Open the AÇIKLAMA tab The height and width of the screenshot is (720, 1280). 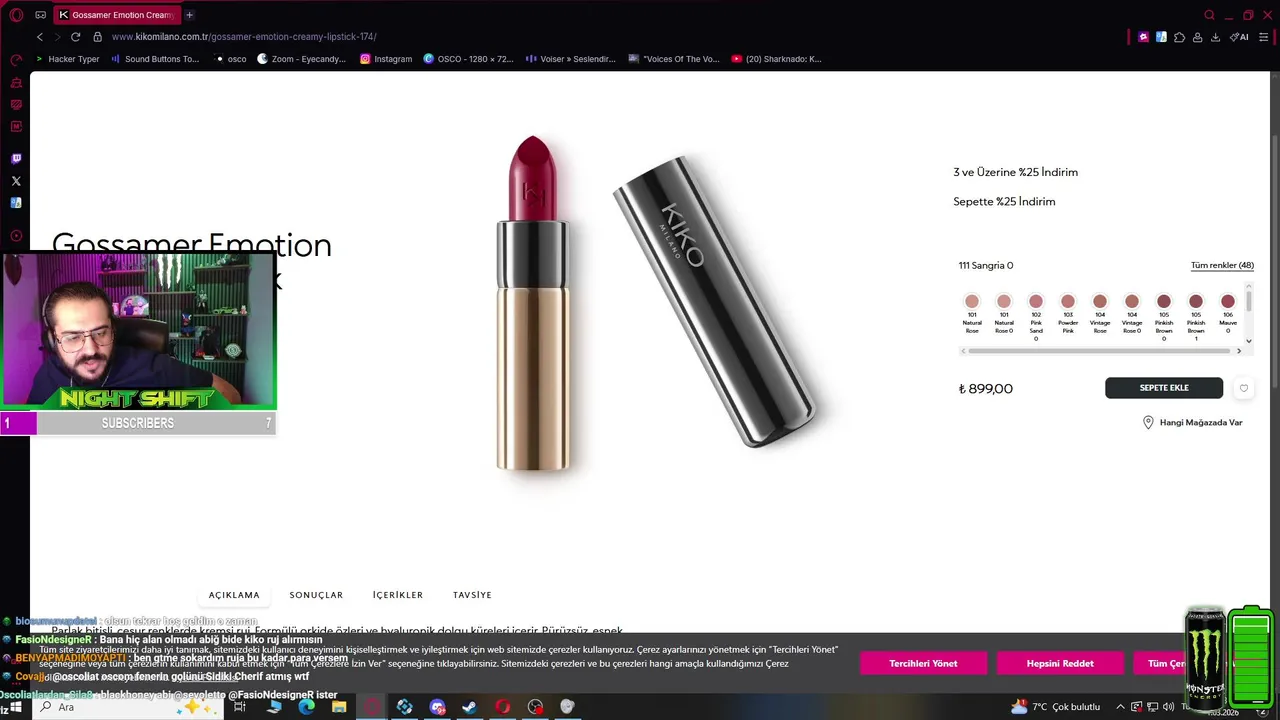[234, 595]
